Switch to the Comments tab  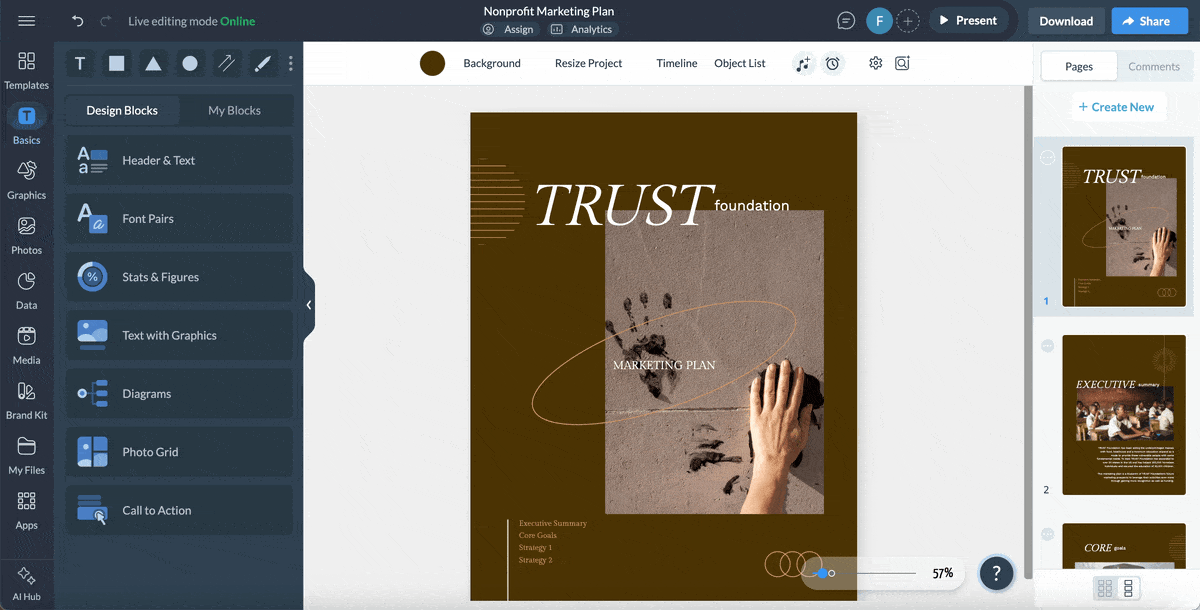1154,66
